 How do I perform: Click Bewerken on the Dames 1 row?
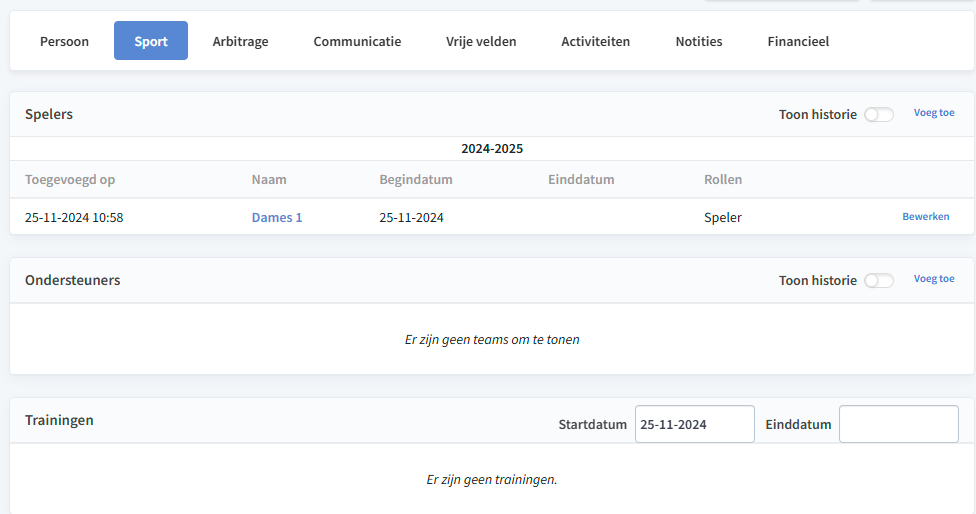pos(926,217)
